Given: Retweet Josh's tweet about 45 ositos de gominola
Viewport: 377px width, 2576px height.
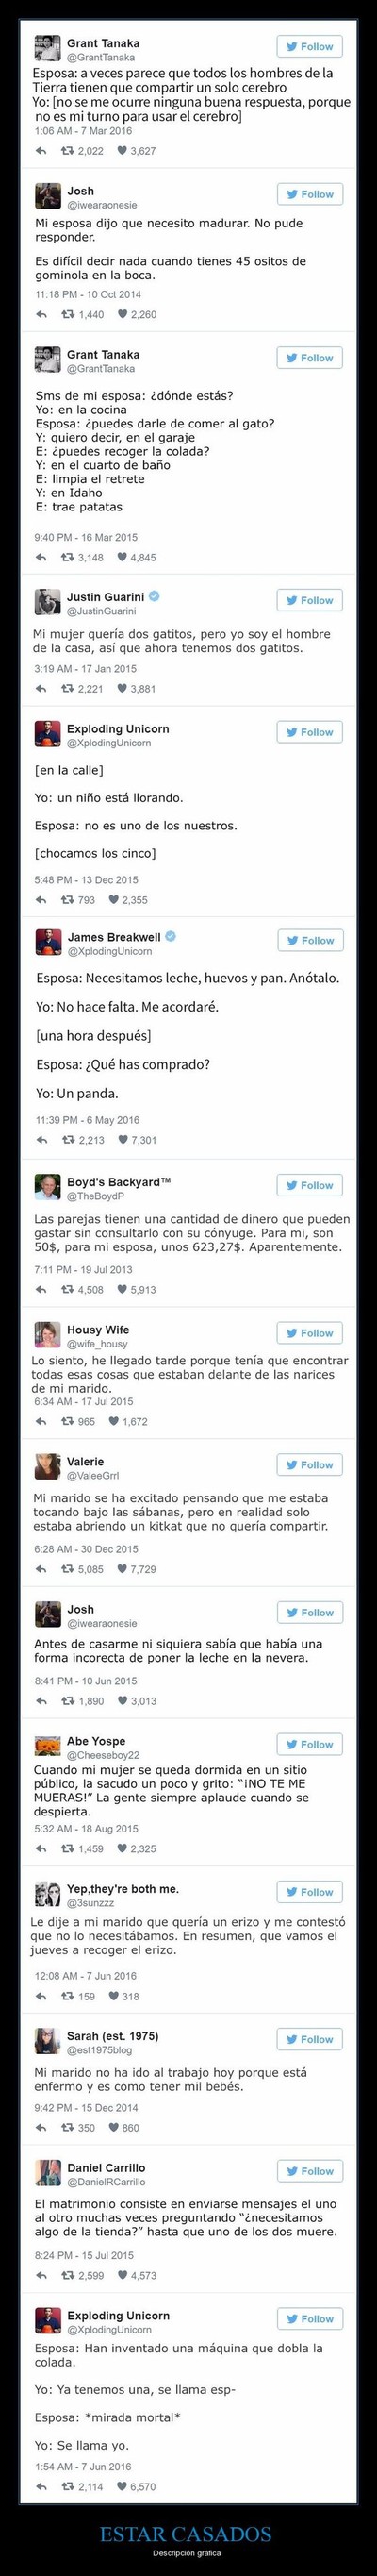Looking at the screenshot, I should 68,314.
